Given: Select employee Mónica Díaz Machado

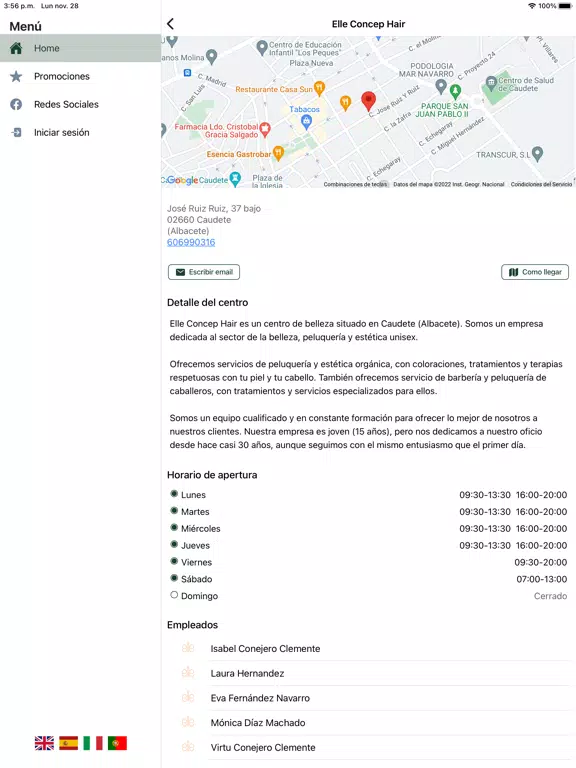Looking at the screenshot, I should coord(368,722).
